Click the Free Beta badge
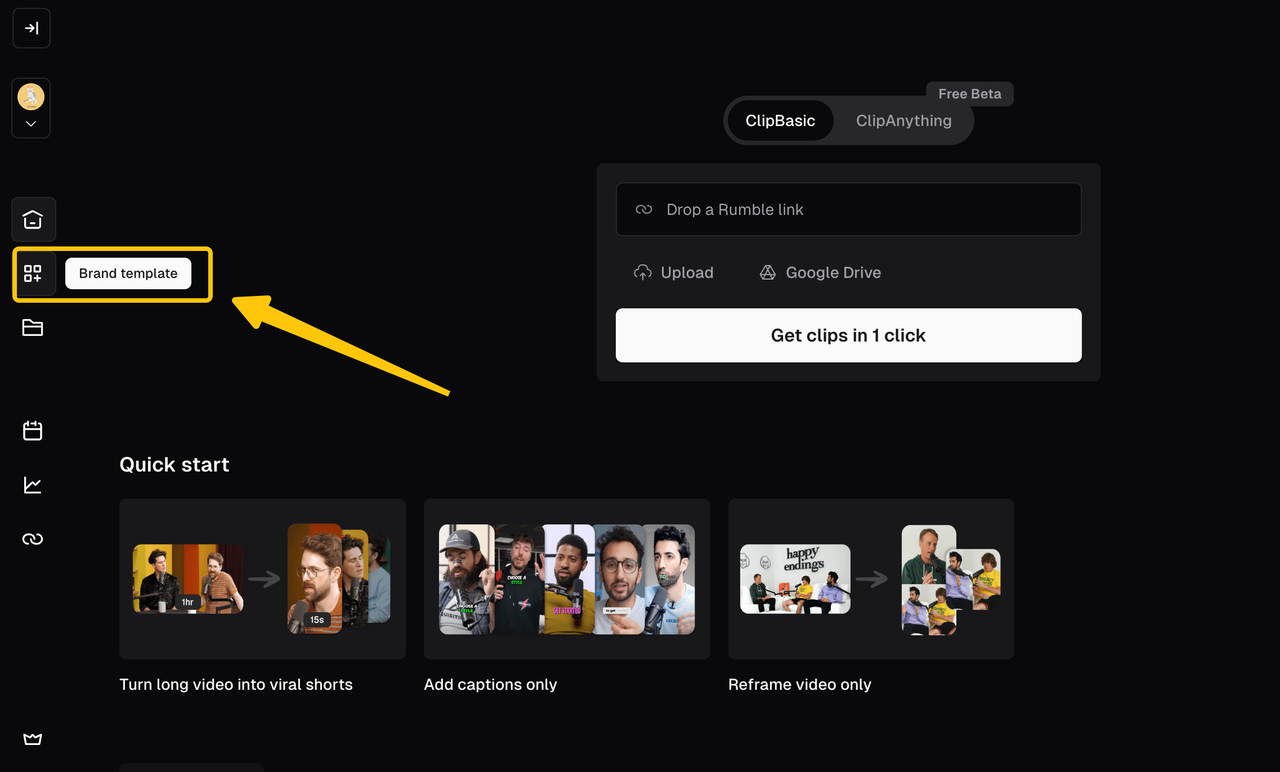Viewport: 1280px width, 772px height. click(970, 93)
